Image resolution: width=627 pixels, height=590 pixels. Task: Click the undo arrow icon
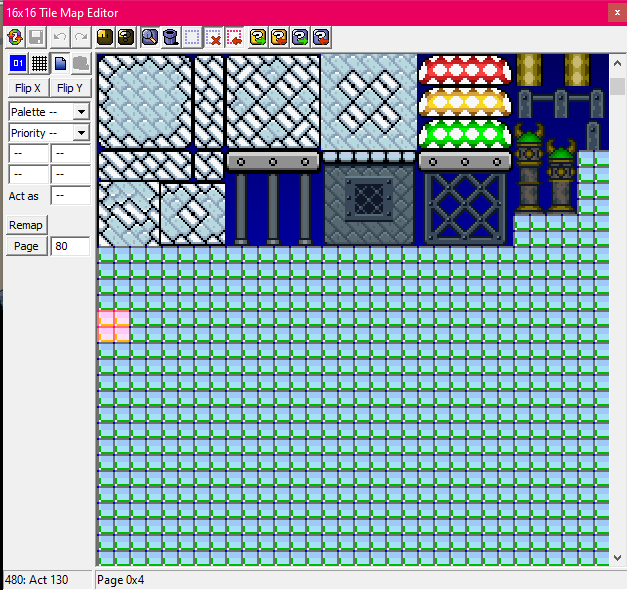coord(60,38)
